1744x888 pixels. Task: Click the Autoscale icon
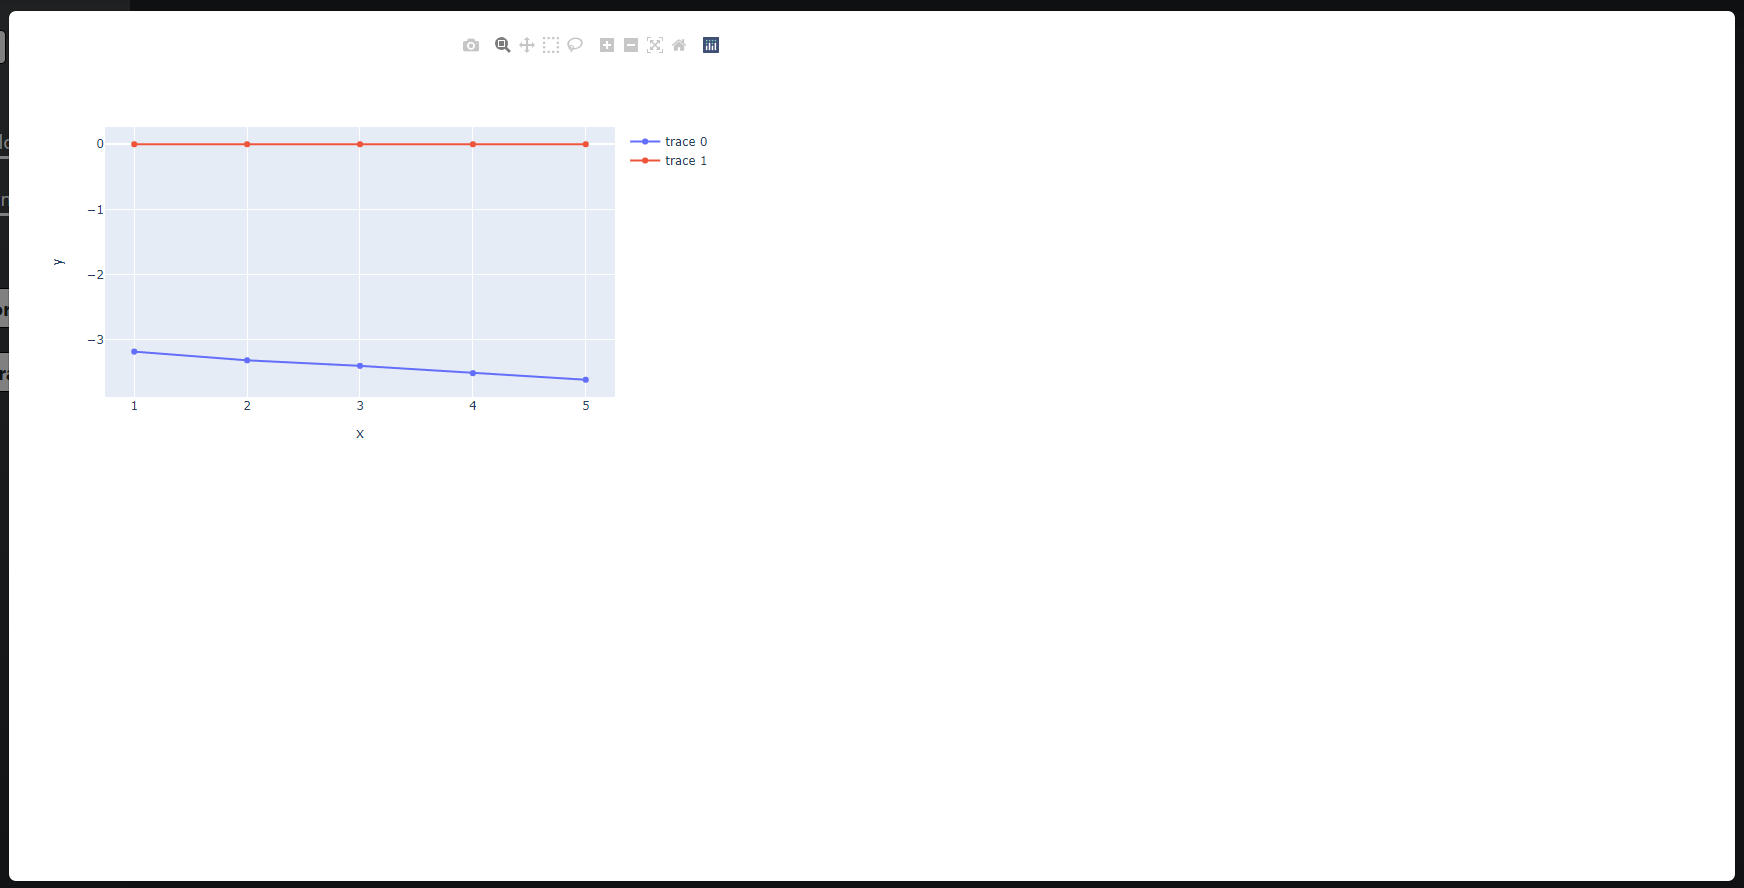point(655,45)
